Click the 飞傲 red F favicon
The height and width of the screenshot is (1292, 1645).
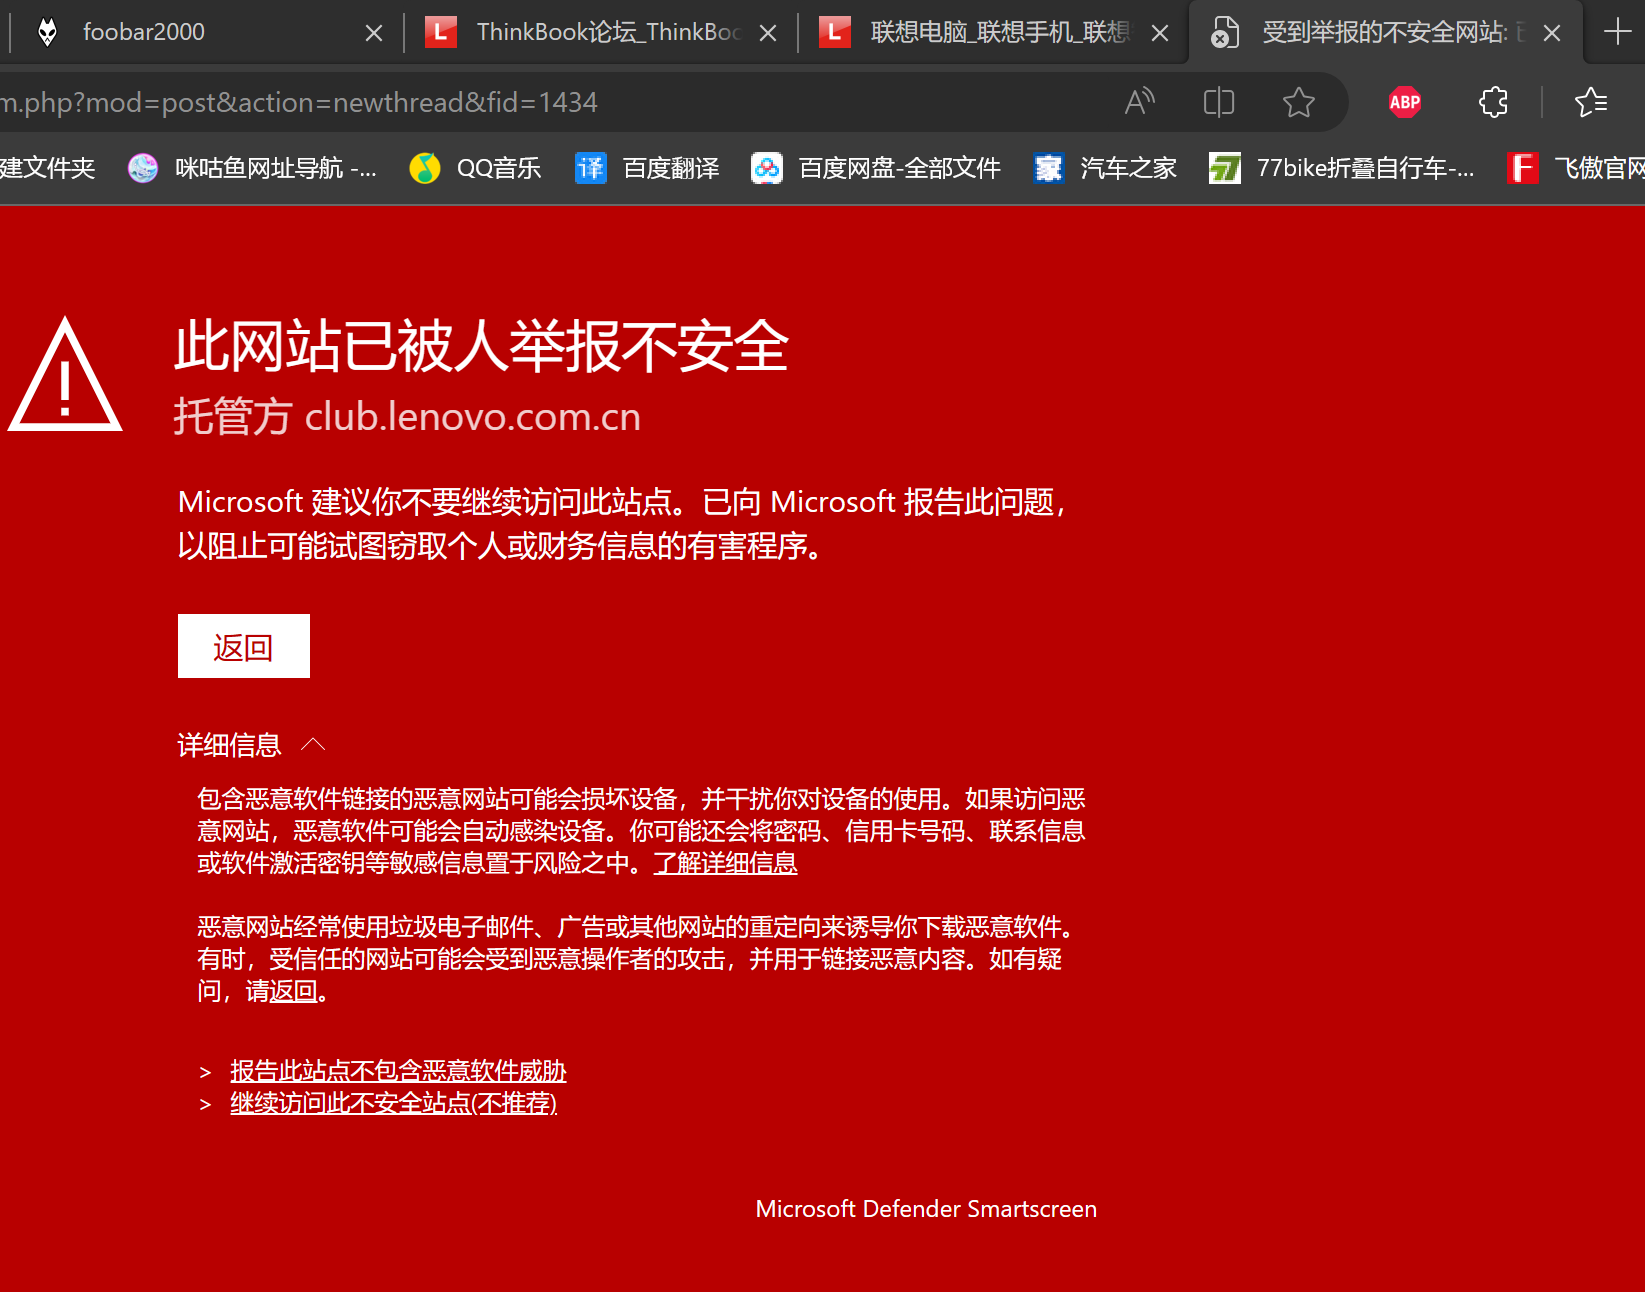tap(1523, 168)
